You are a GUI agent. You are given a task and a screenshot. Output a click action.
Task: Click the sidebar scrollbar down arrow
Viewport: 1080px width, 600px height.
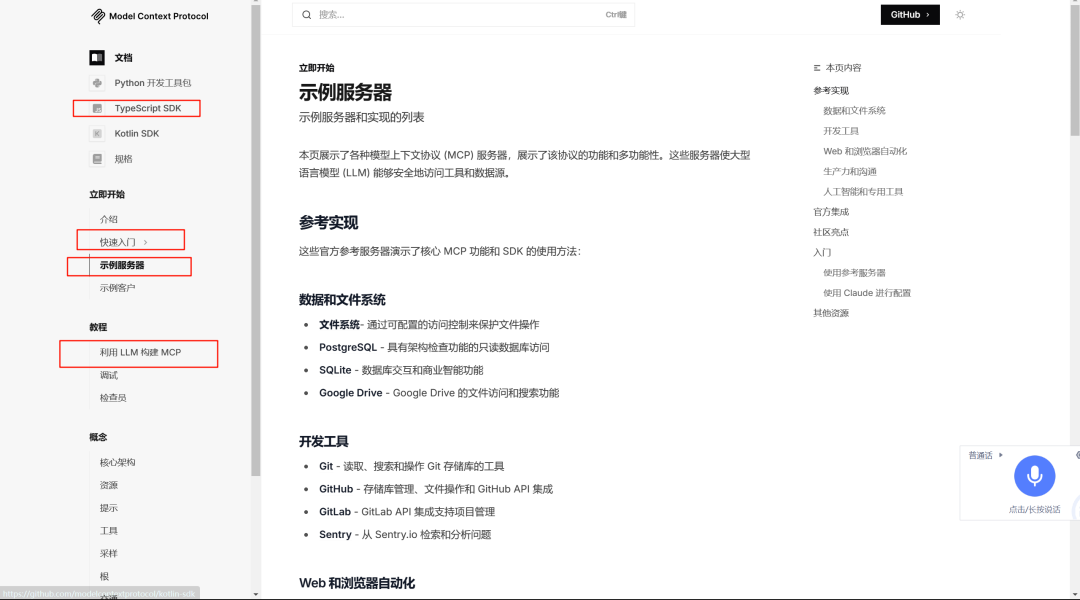point(256,594)
